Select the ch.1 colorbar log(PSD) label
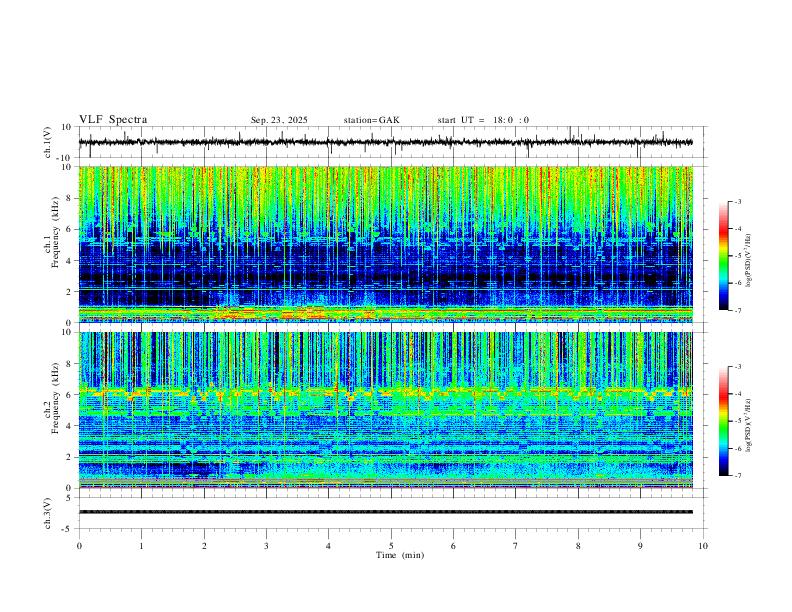792x612 pixels. pyautogui.click(x=749, y=261)
